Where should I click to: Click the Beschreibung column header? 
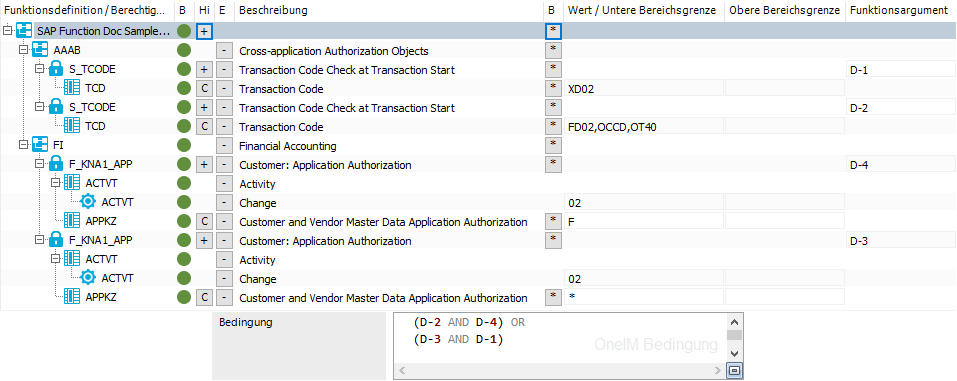[273, 10]
